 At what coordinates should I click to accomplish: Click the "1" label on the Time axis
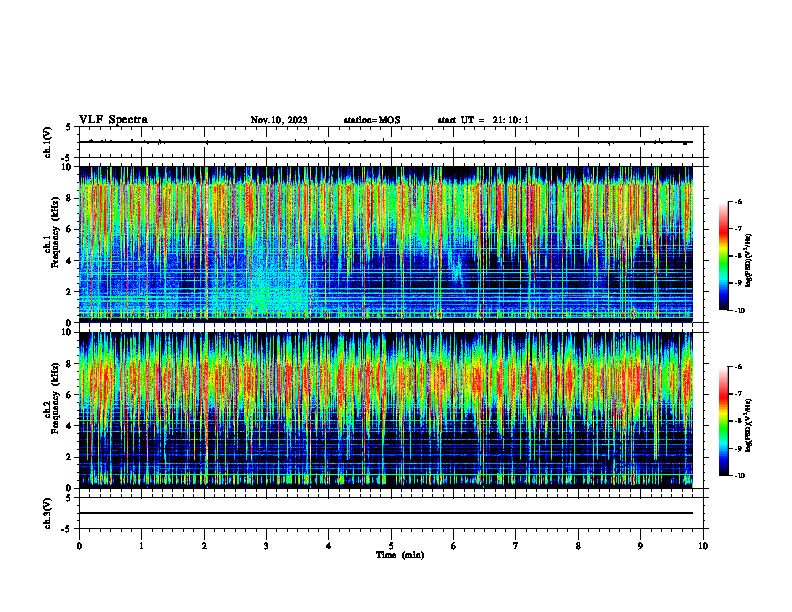(142, 546)
